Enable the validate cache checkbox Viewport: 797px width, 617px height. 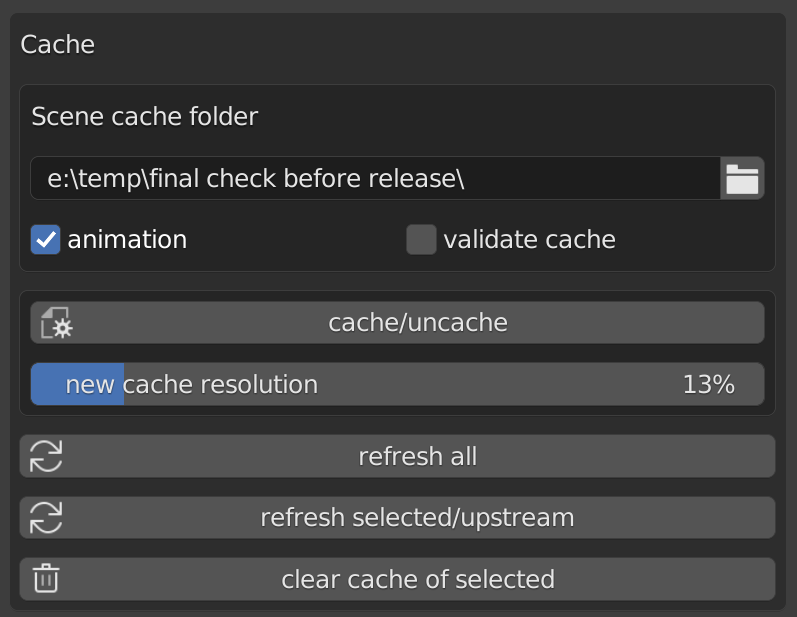pos(421,240)
